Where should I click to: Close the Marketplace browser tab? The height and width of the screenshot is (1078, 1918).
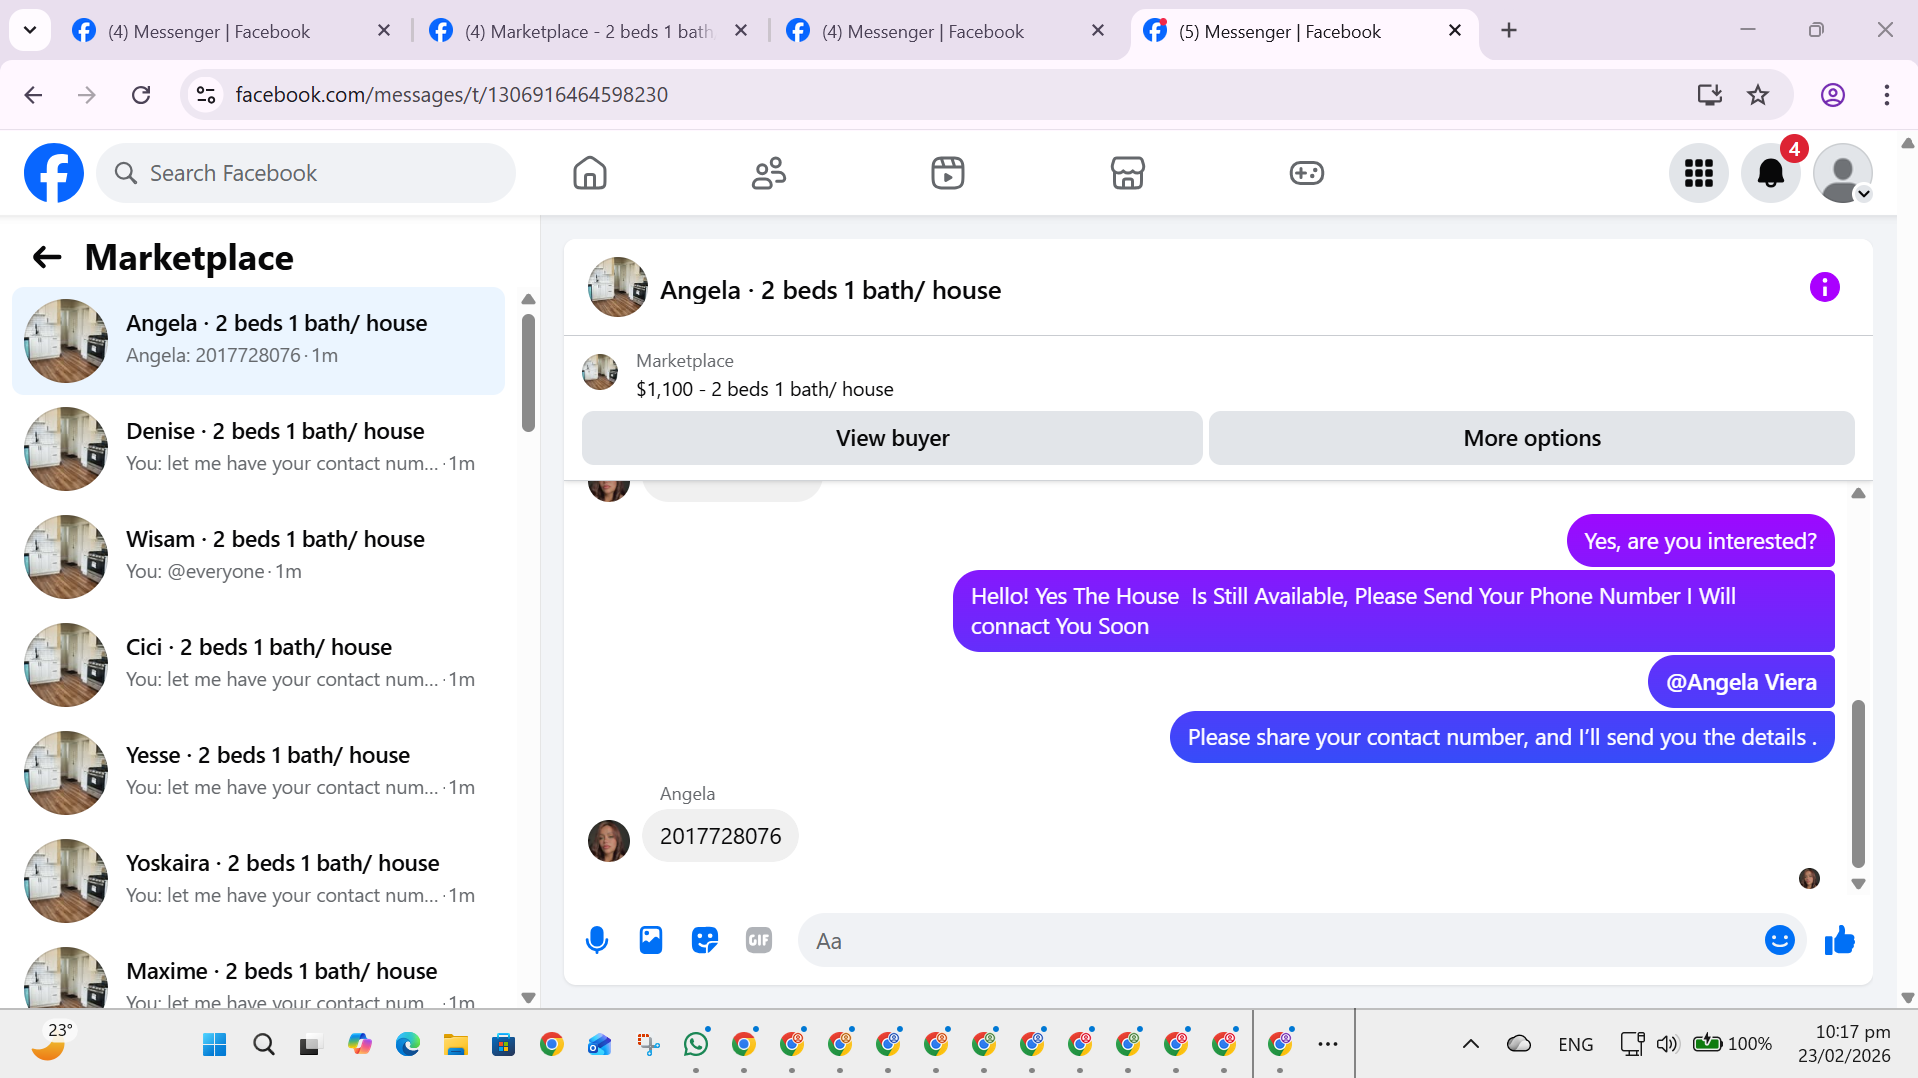(741, 31)
